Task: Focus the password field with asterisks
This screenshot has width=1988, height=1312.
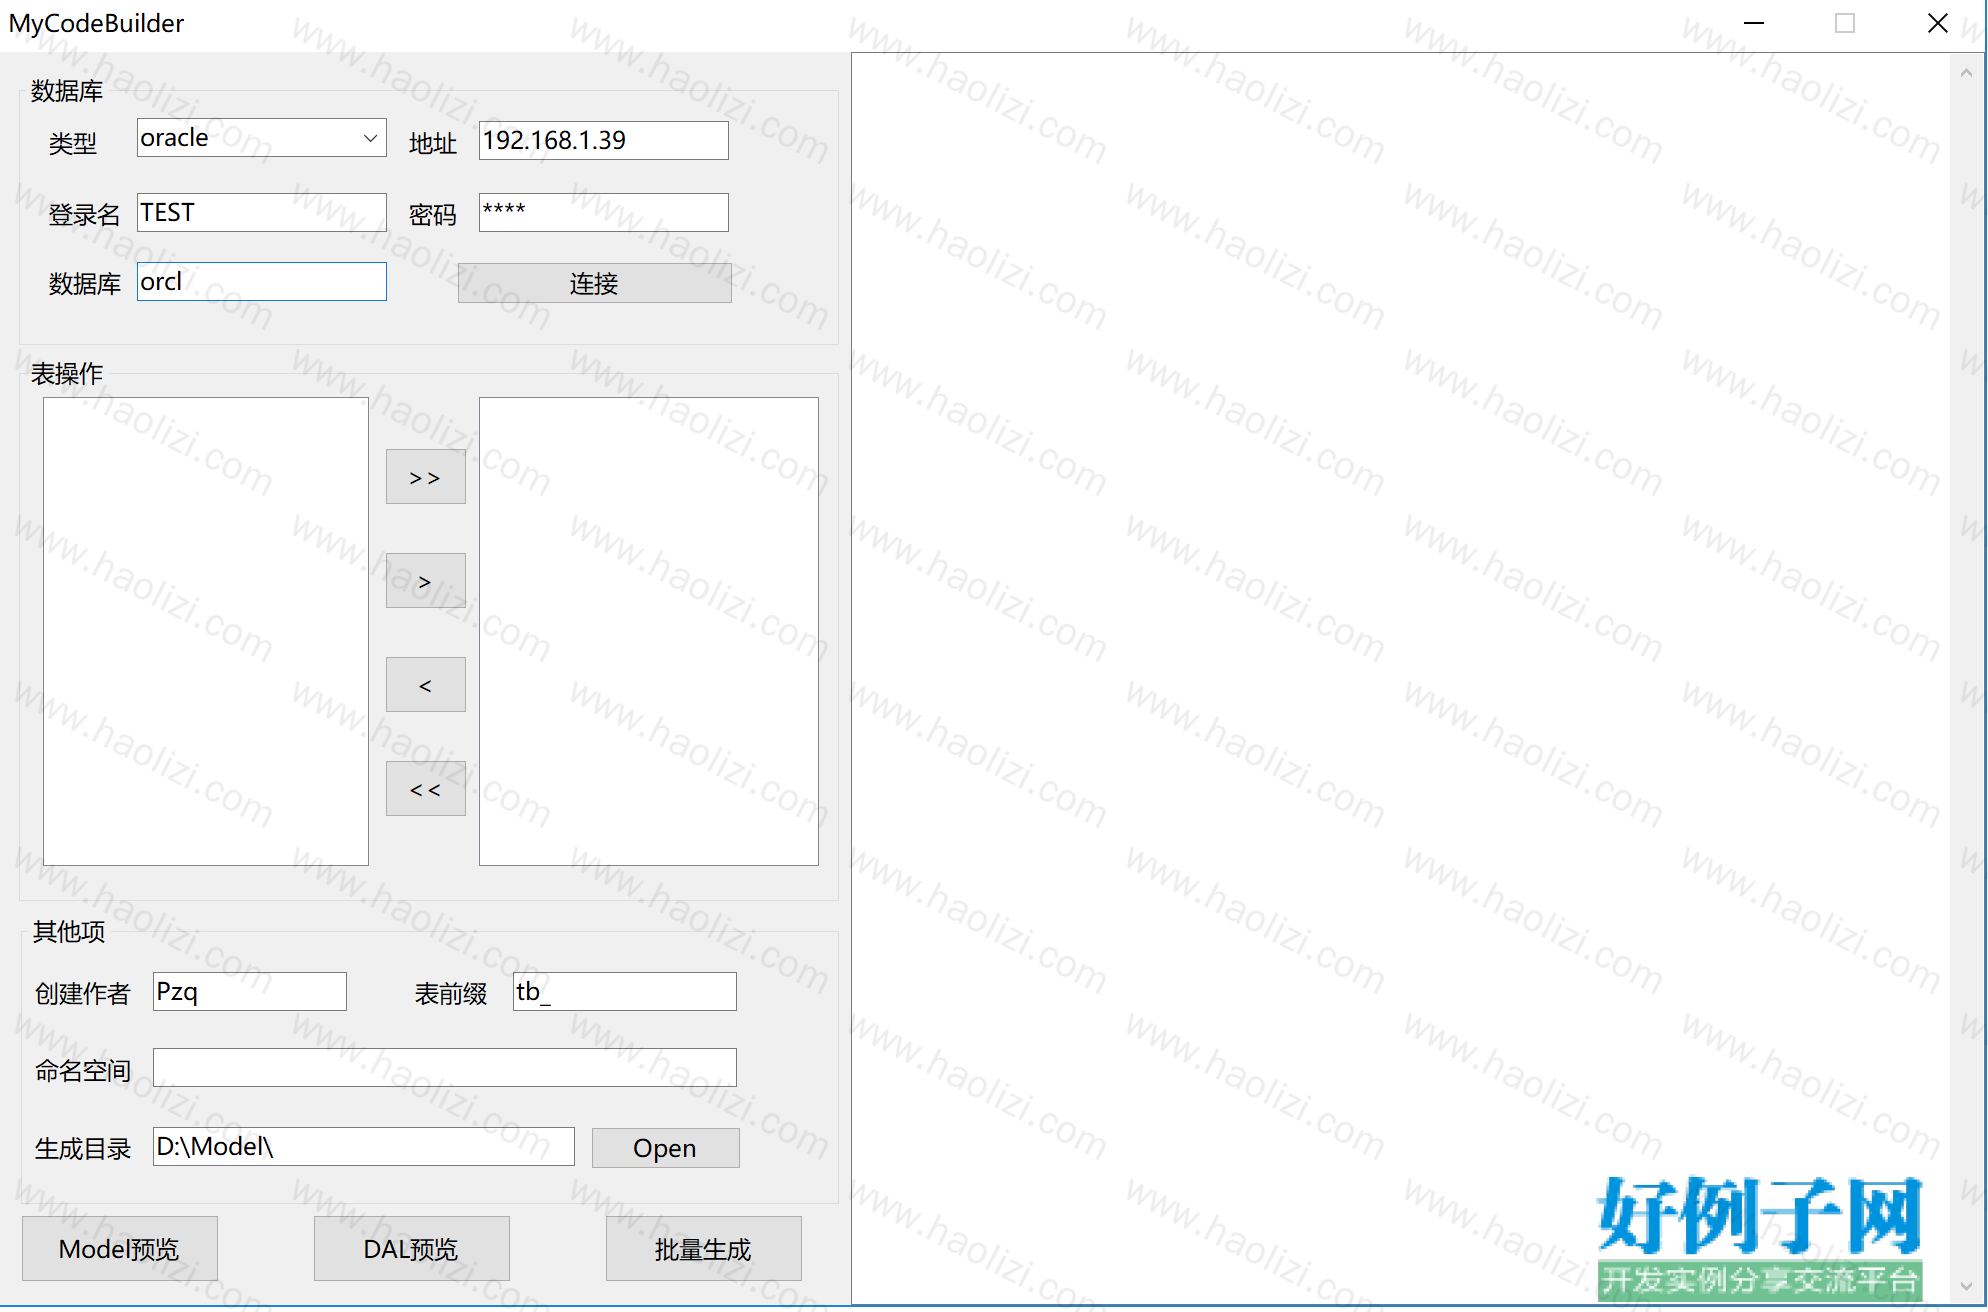Action: coord(603,212)
